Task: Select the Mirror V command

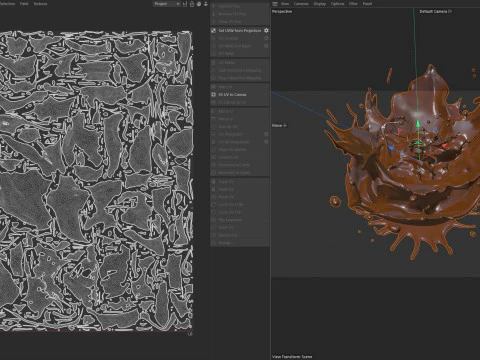Action: 240,119
